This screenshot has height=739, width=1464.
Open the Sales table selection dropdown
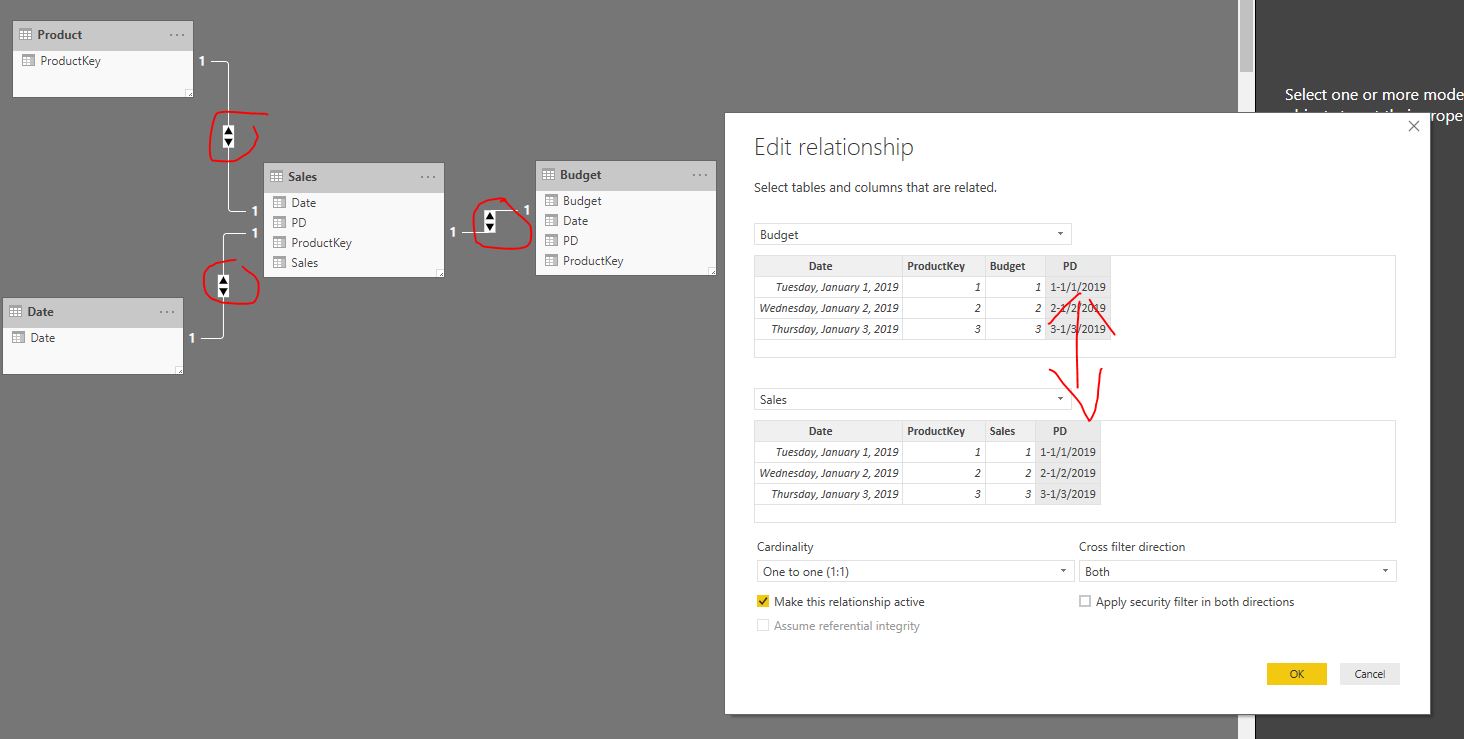click(x=912, y=400)
